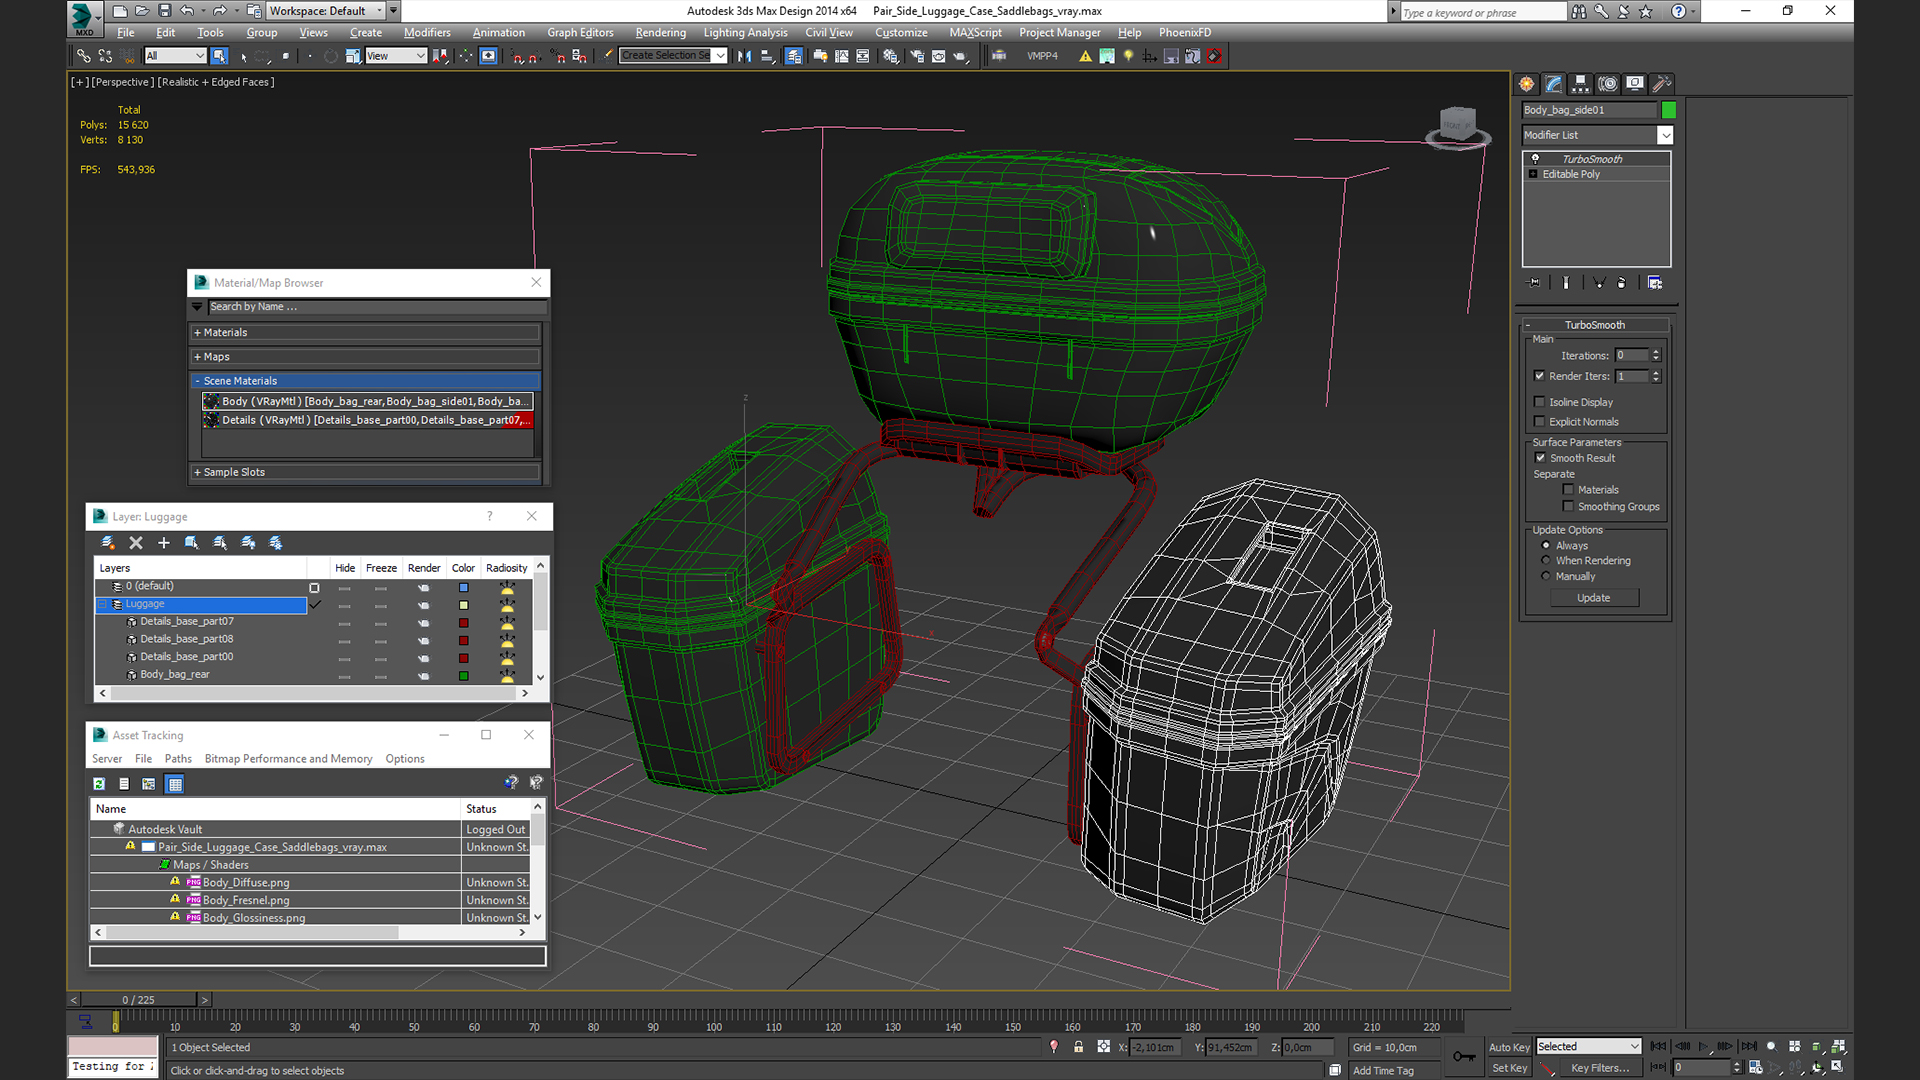1920x1080 pixels.
Task: Open the Modify command panel tab
Action: pyautogui.click(x=1553, y=84)
